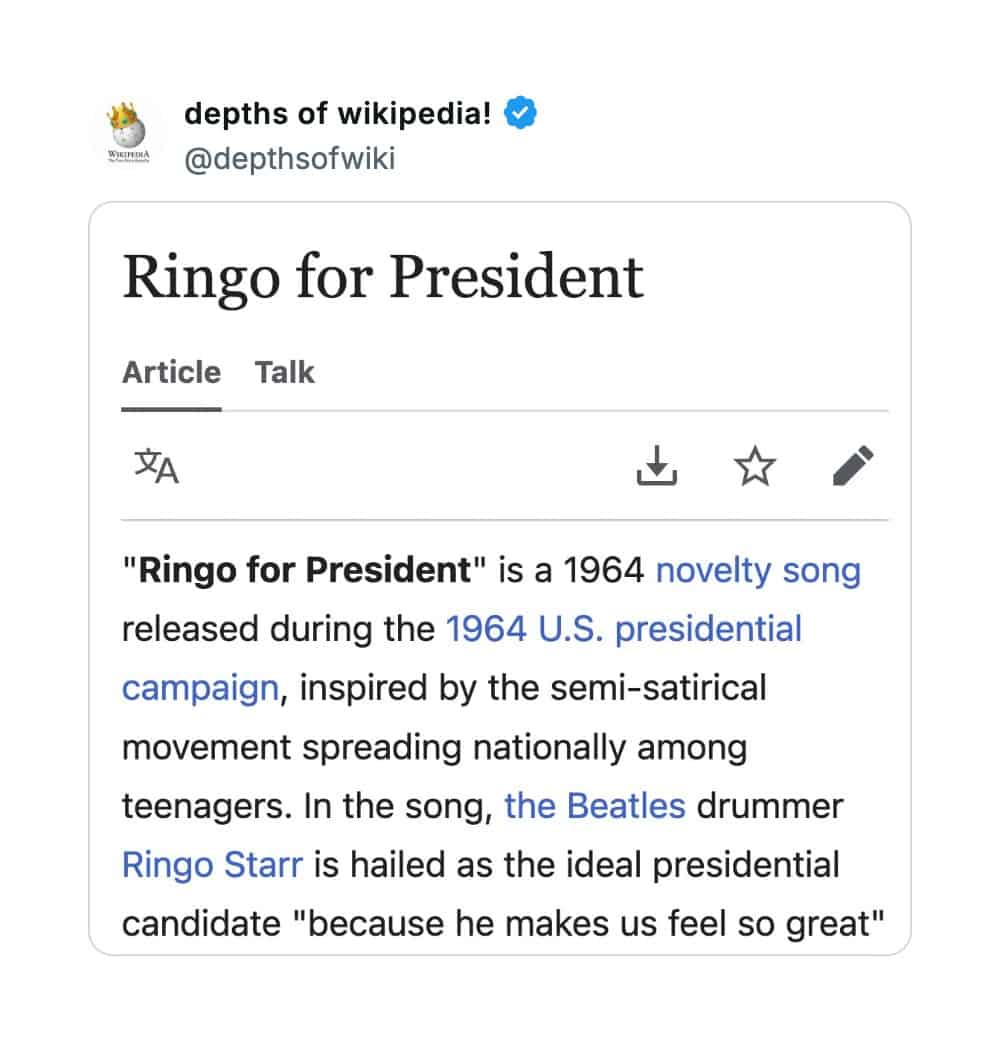Click the download article icon
The height and width of the screenshot is (1042, 996).
click(x=656, y=466)
